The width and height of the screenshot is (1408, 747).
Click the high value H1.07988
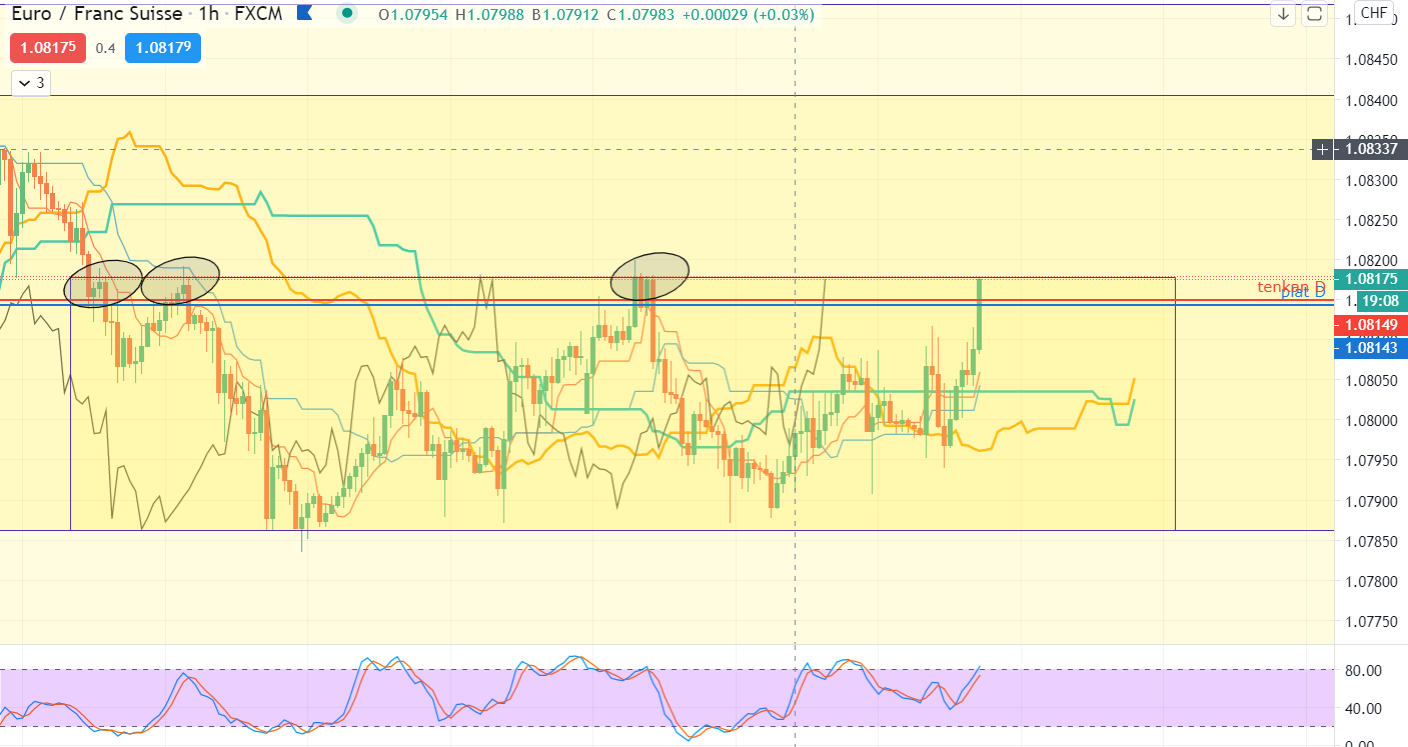(491, 14)
